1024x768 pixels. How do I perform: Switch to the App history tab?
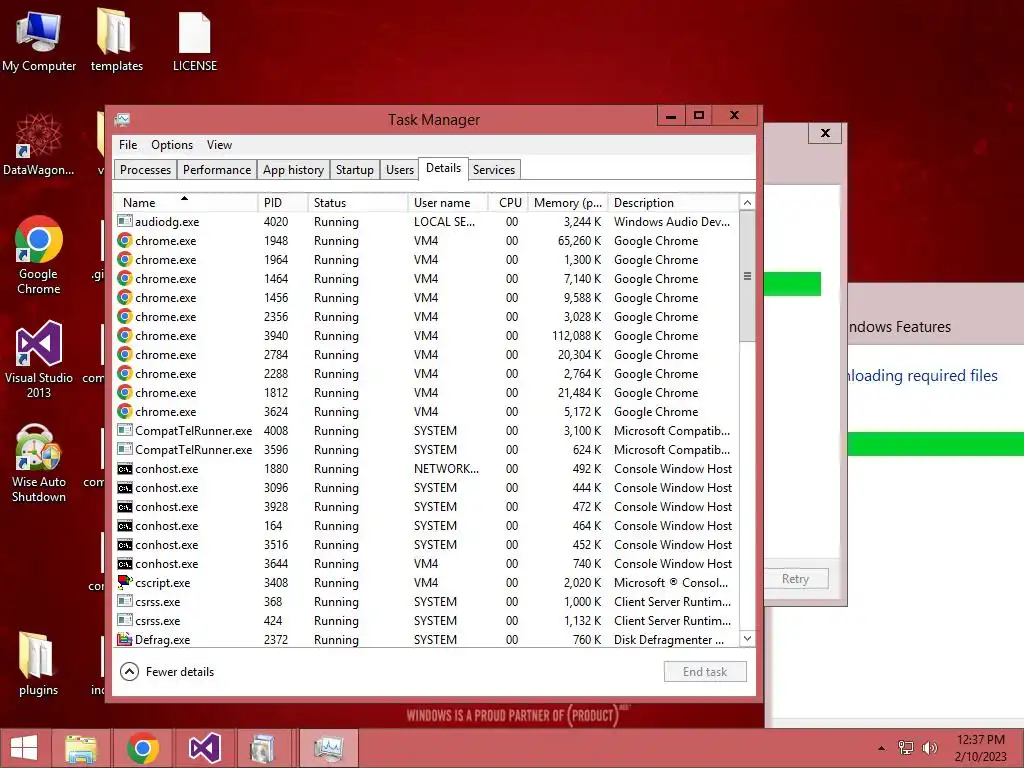[x=293, y=170]
